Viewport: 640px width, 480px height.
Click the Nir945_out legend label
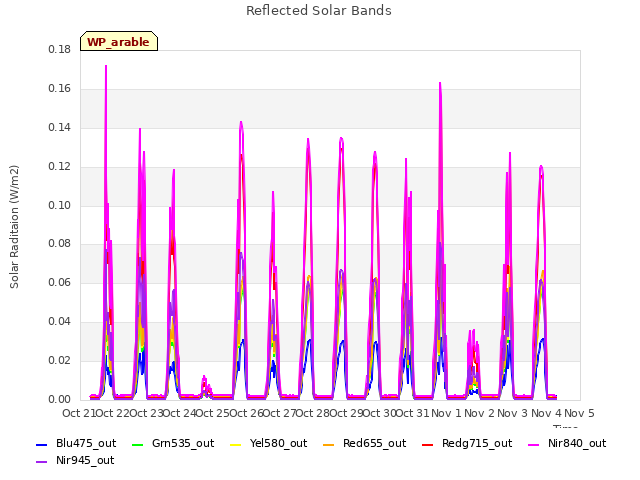click(85, 461)
